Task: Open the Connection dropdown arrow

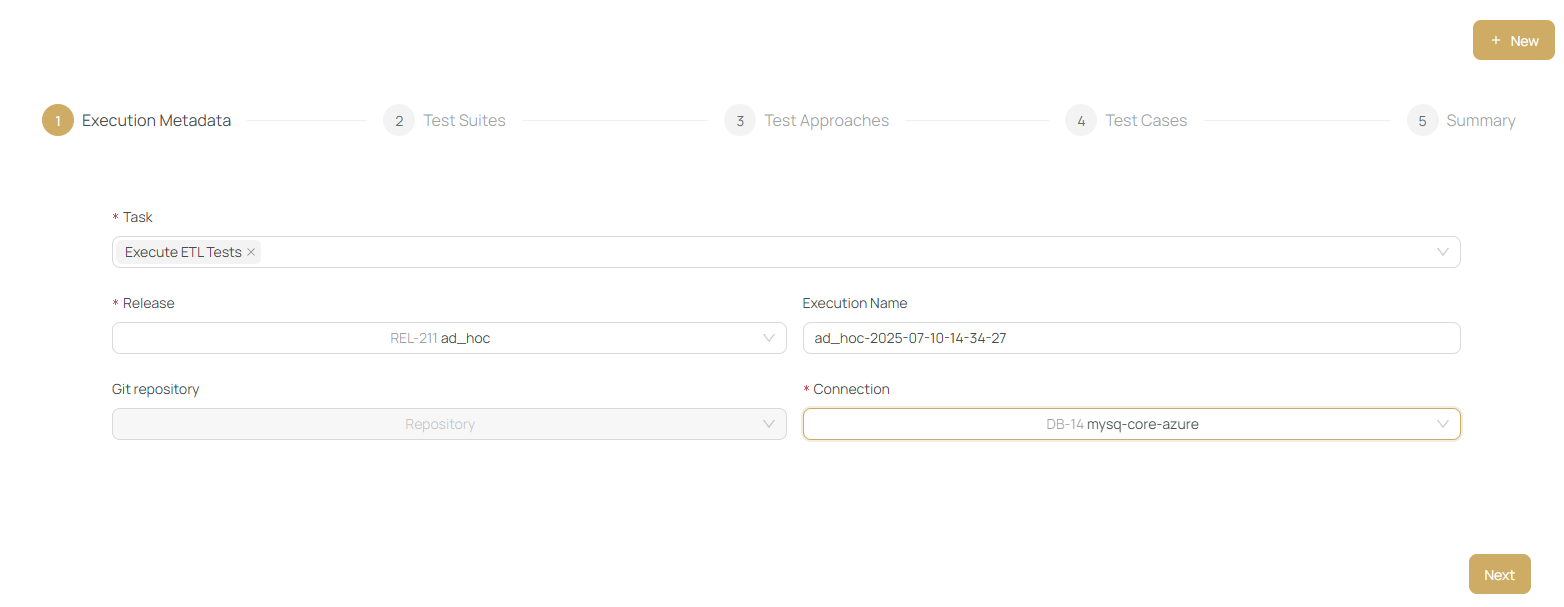Action: (1442, 424)
